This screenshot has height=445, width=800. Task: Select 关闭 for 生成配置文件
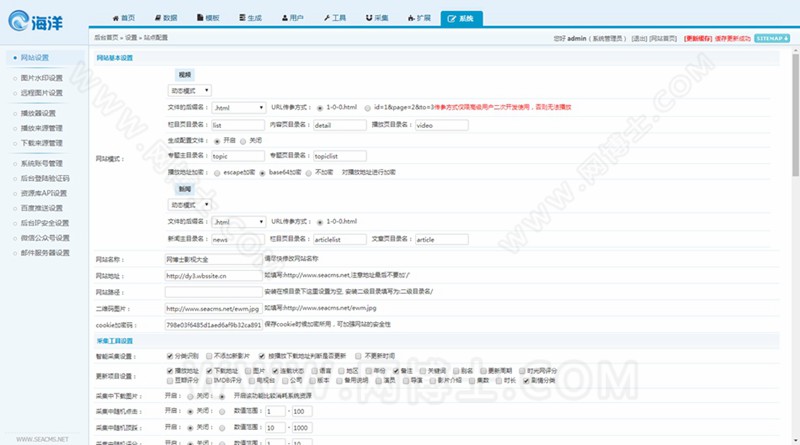click(x=243, y=141)
